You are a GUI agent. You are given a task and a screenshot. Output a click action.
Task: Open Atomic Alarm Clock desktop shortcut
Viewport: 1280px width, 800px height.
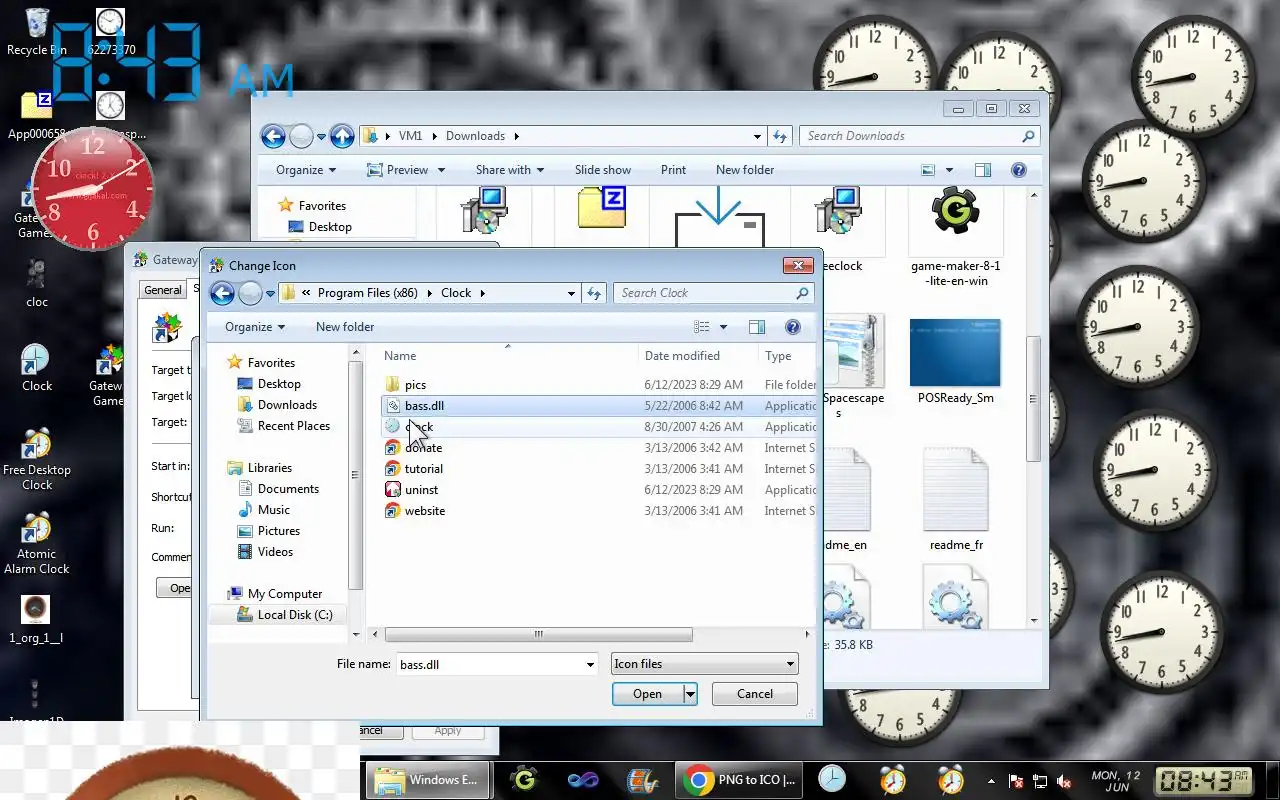click(37, 544)
